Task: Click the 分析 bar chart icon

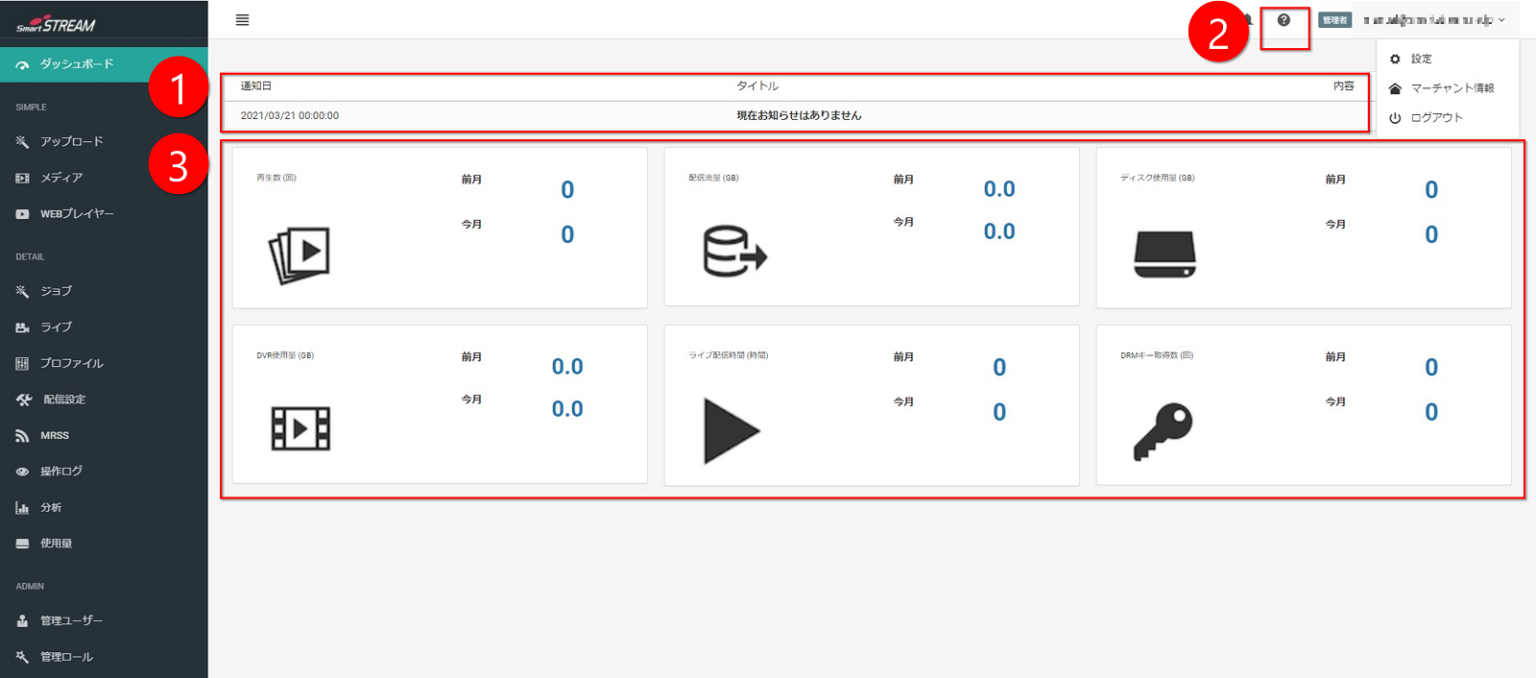Action: pyautogui.click(x=22, y=508)
